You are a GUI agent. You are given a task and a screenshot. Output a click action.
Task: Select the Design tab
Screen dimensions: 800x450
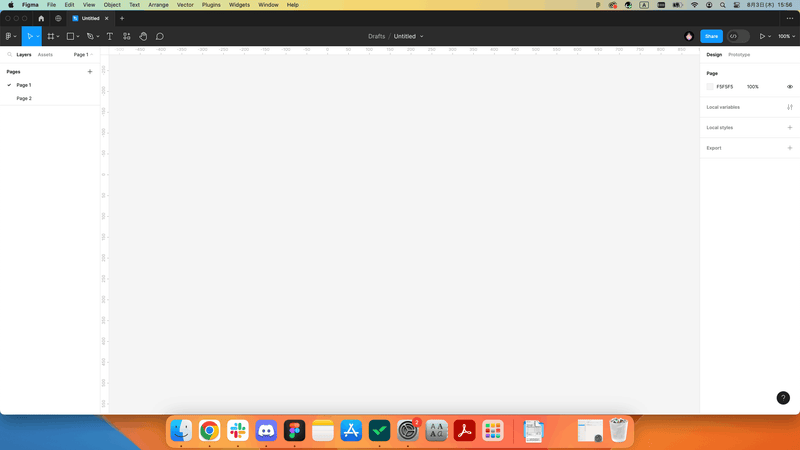[x=714, y=55]
